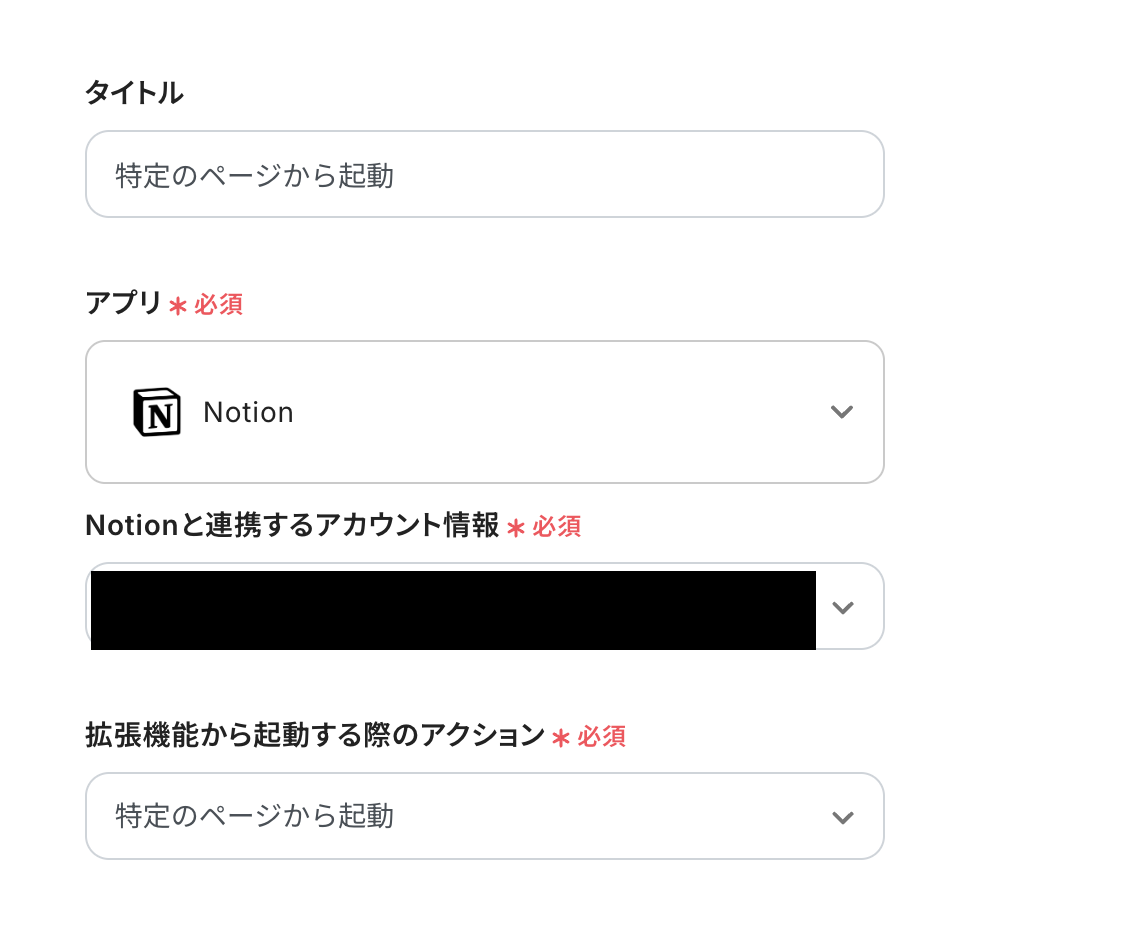Click the Notionと連携するアカウント情報 label
1121x940 pixels.
292,526
